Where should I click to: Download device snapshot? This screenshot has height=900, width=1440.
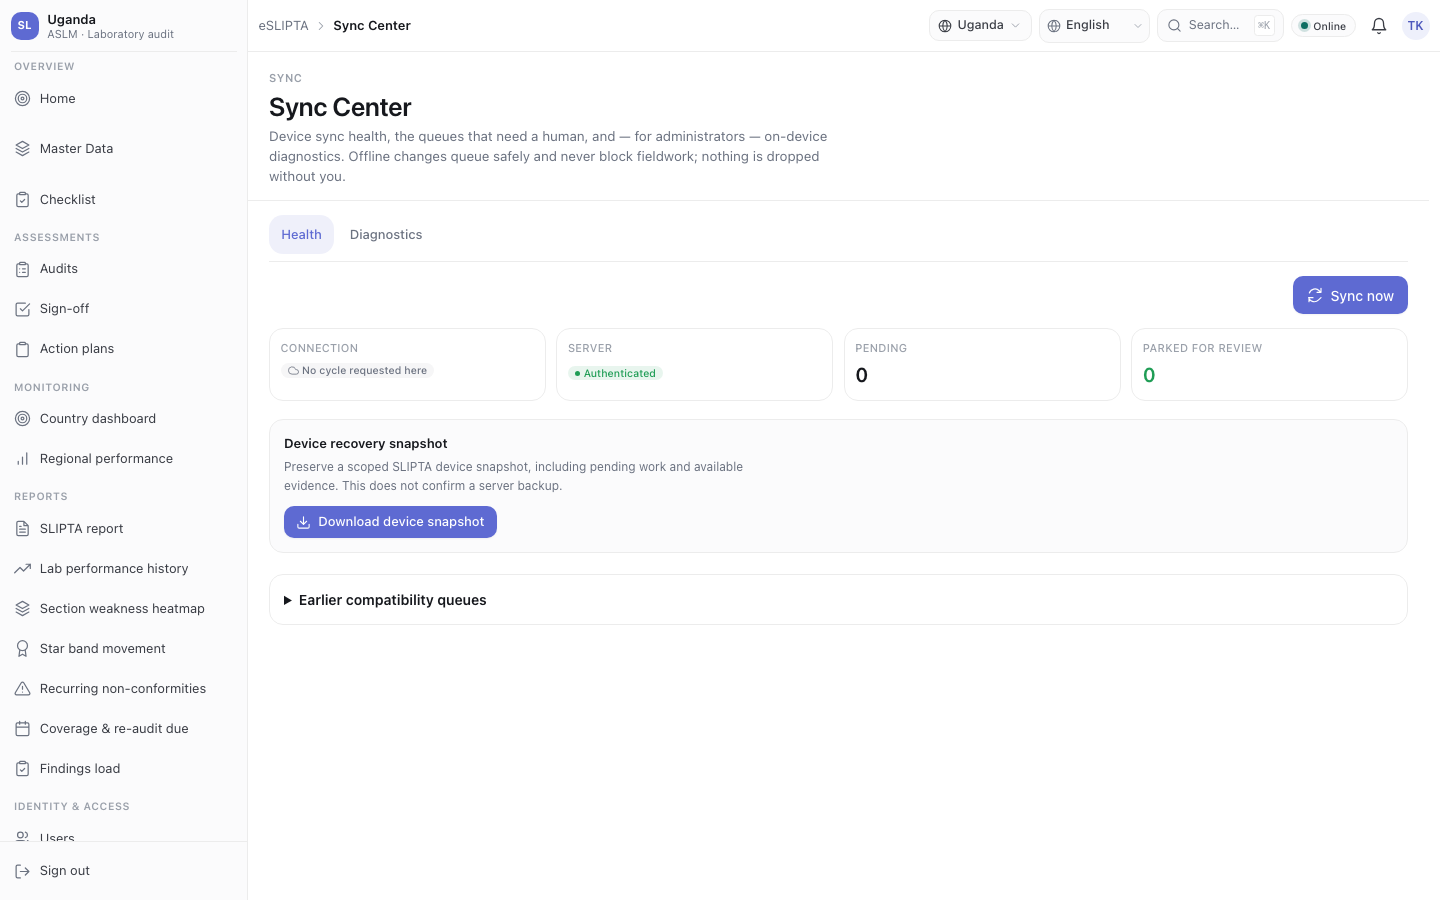click(390, 522)
